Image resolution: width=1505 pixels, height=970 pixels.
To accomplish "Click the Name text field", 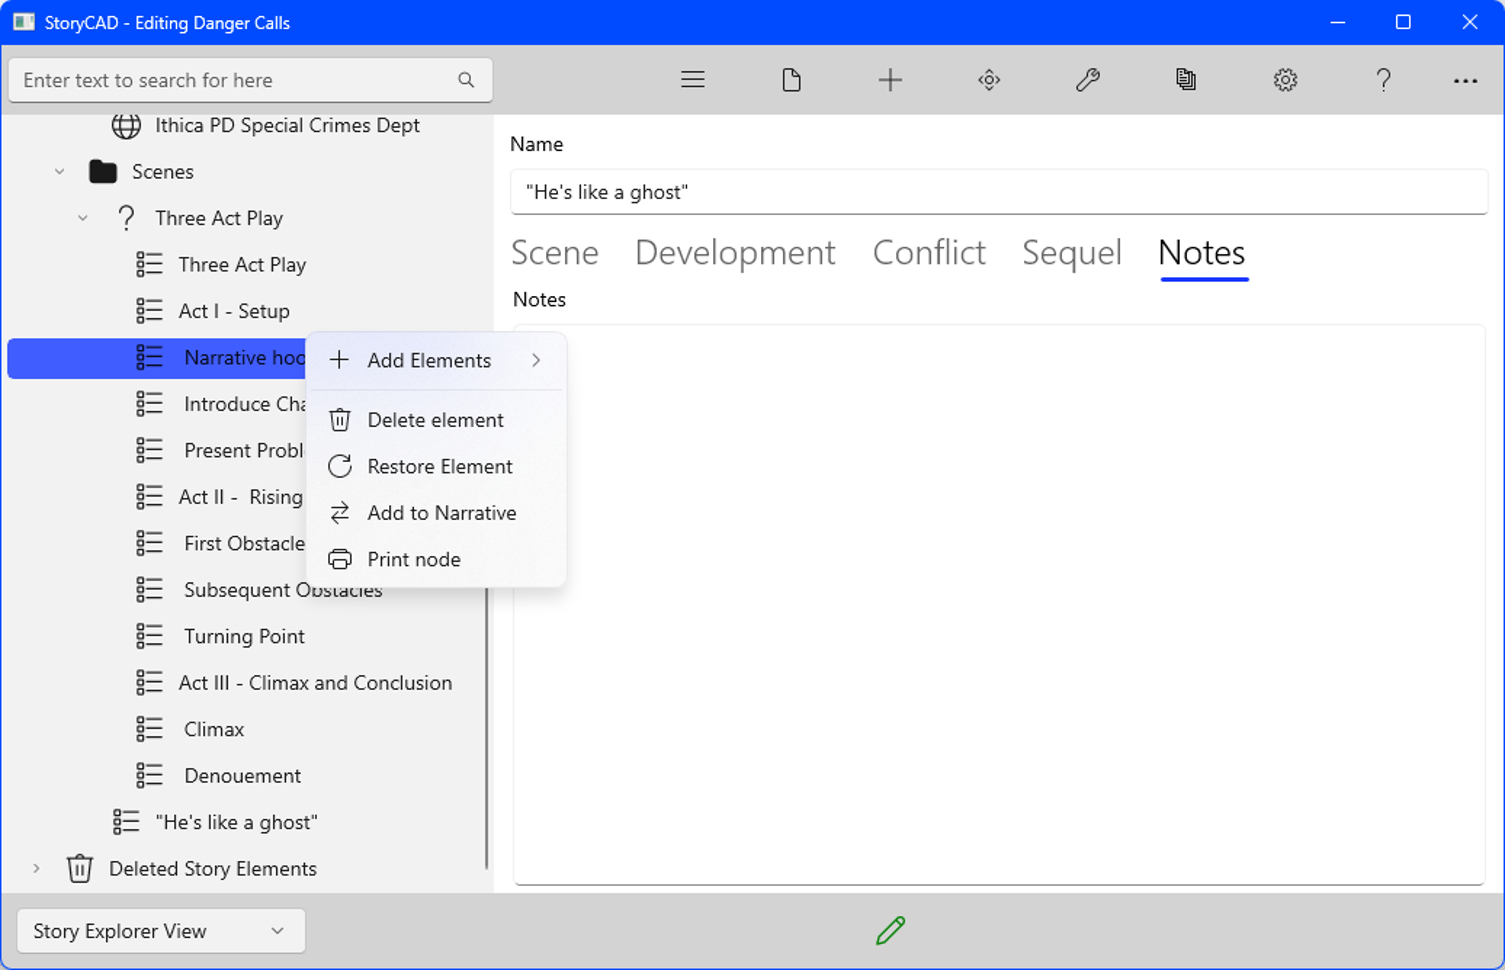I will [998, 192].
